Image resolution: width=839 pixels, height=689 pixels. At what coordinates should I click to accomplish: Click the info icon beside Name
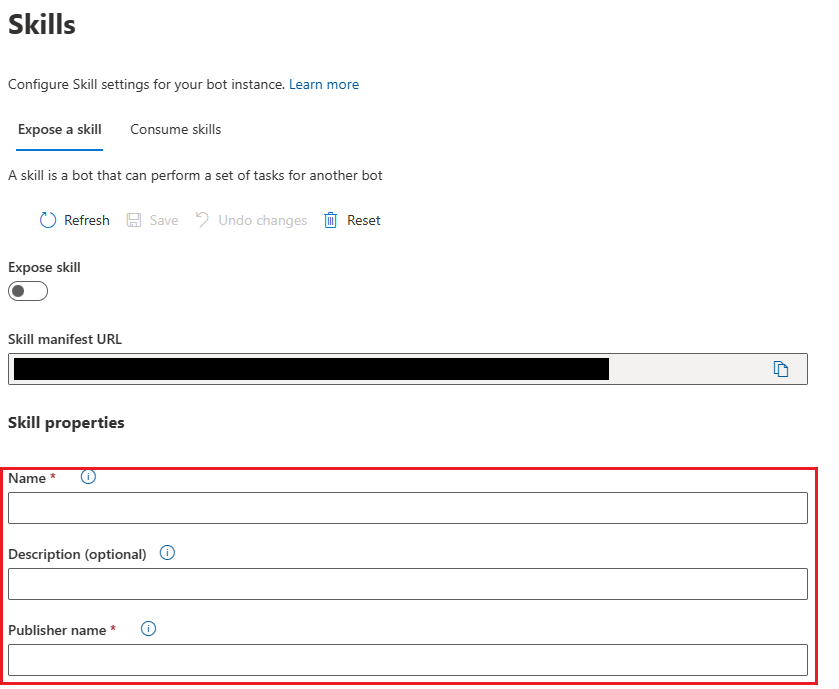click(x=88, y=477)
